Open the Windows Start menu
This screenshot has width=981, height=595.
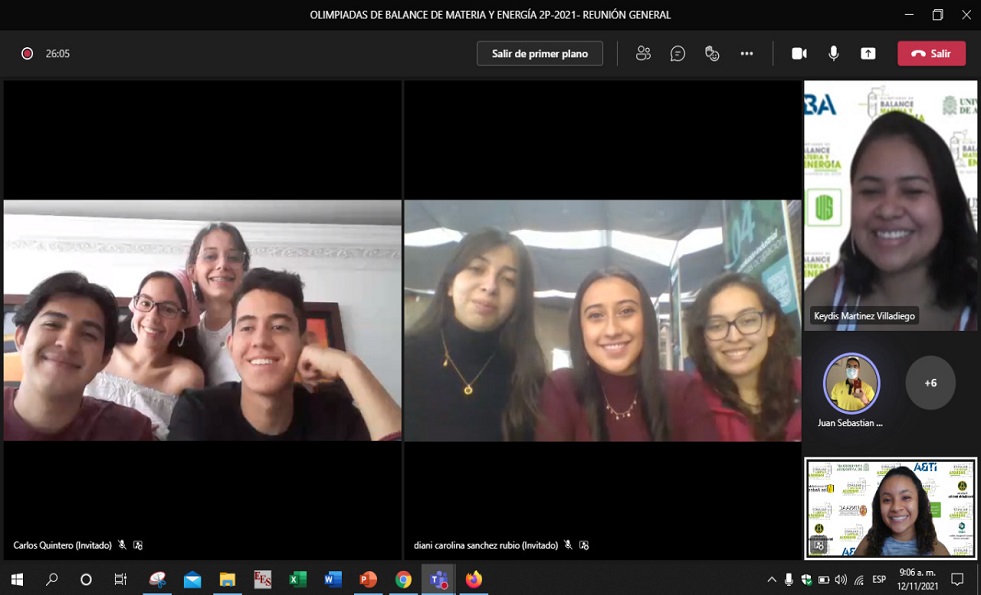(17, 580)
